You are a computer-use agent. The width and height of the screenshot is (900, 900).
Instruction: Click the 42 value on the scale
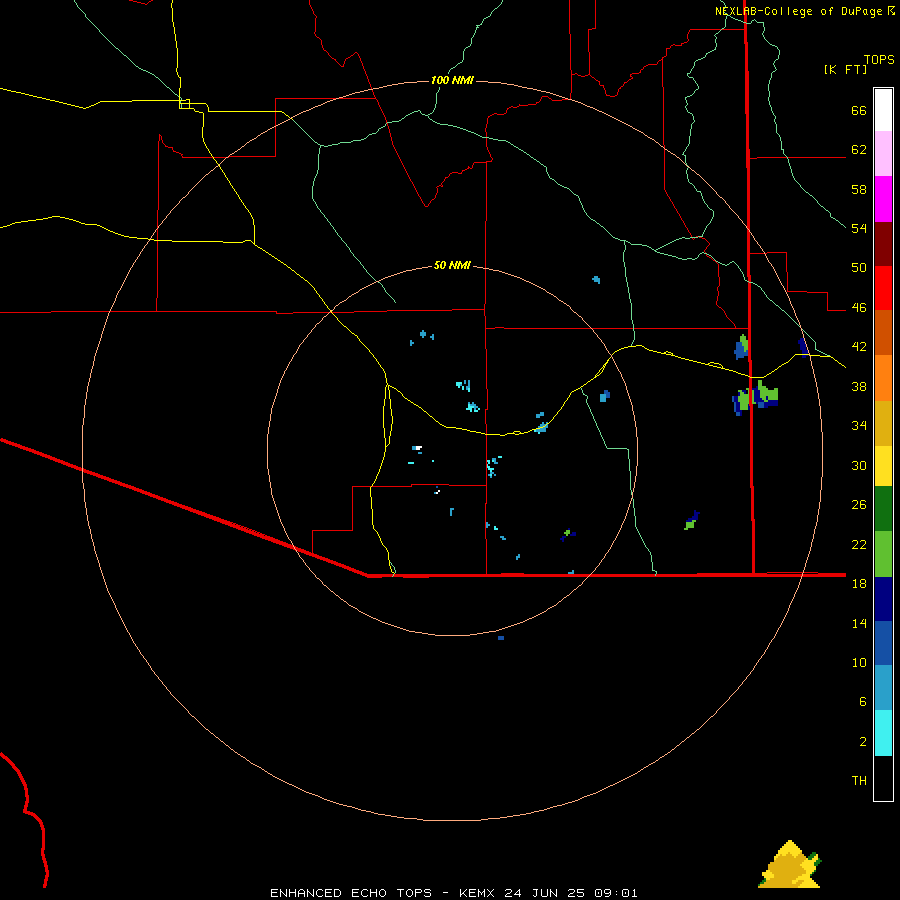coord(859,347)
